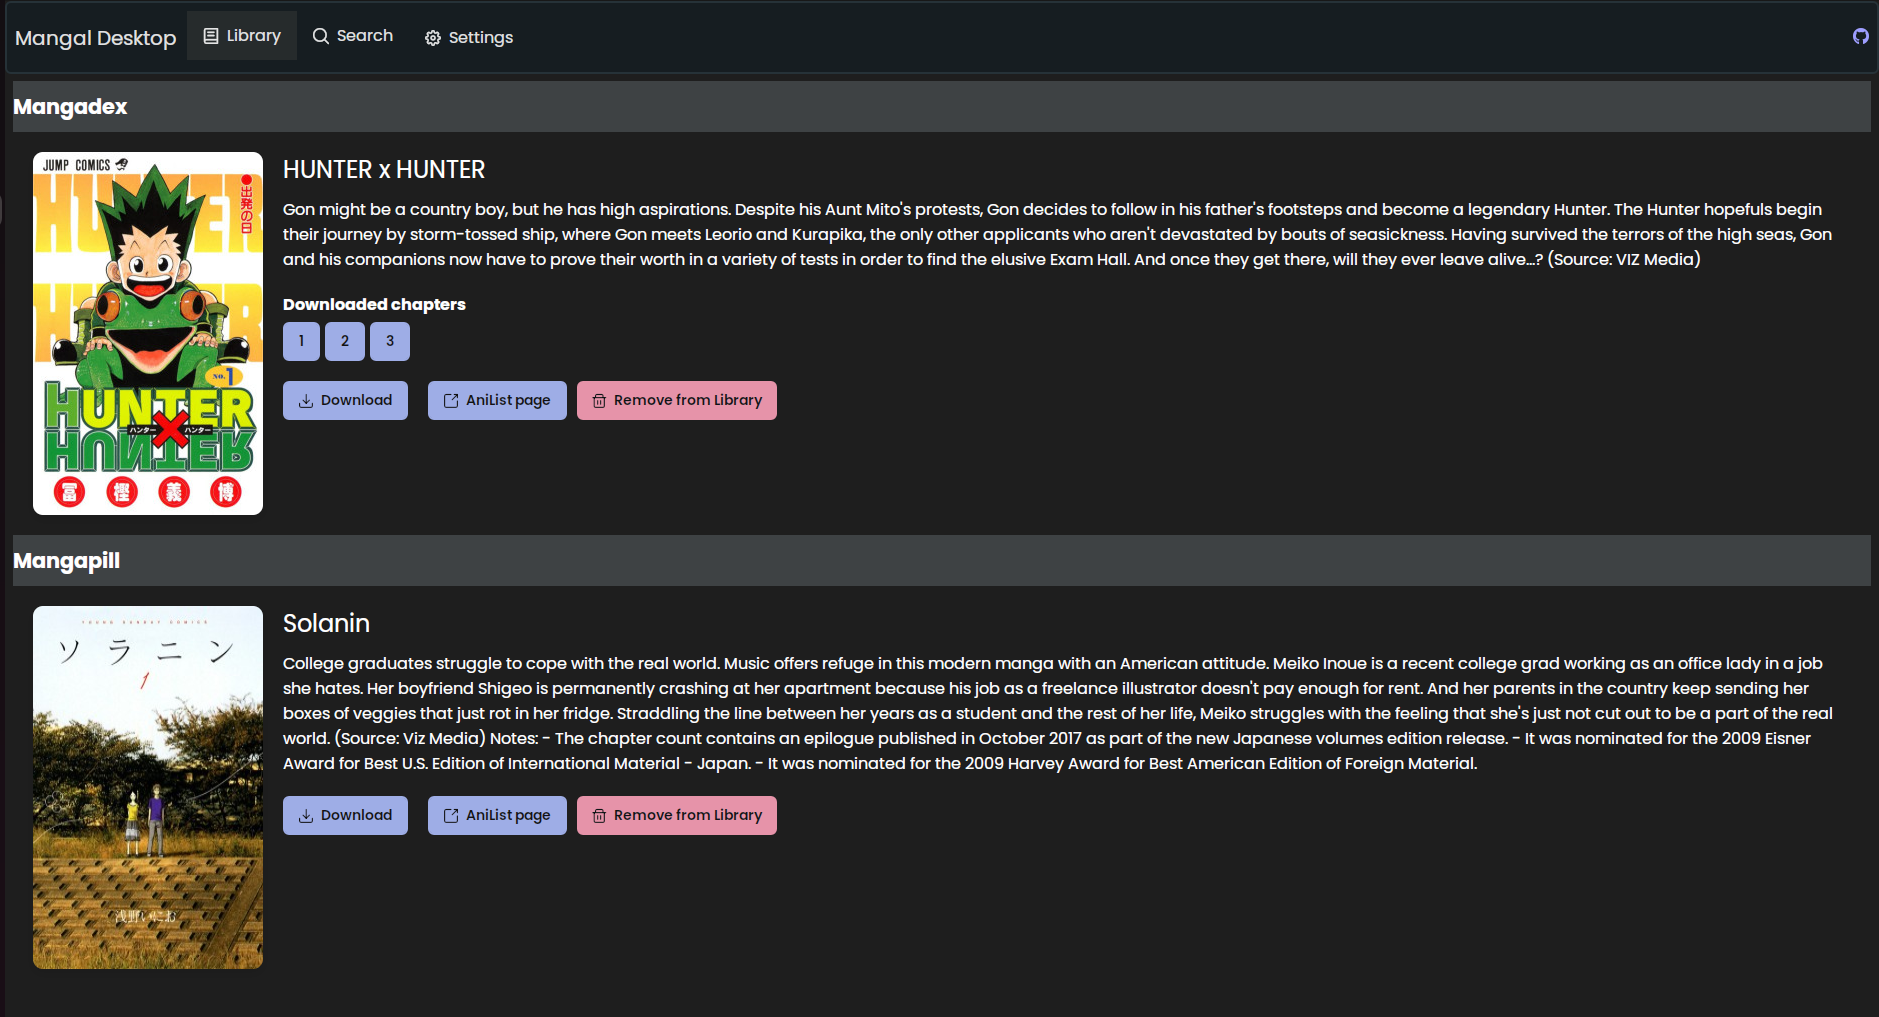The height and width of the screenshot is (1017, 1879).
Task: Click the HUNTER x HUNTER cover image
Action: [148, 333]
